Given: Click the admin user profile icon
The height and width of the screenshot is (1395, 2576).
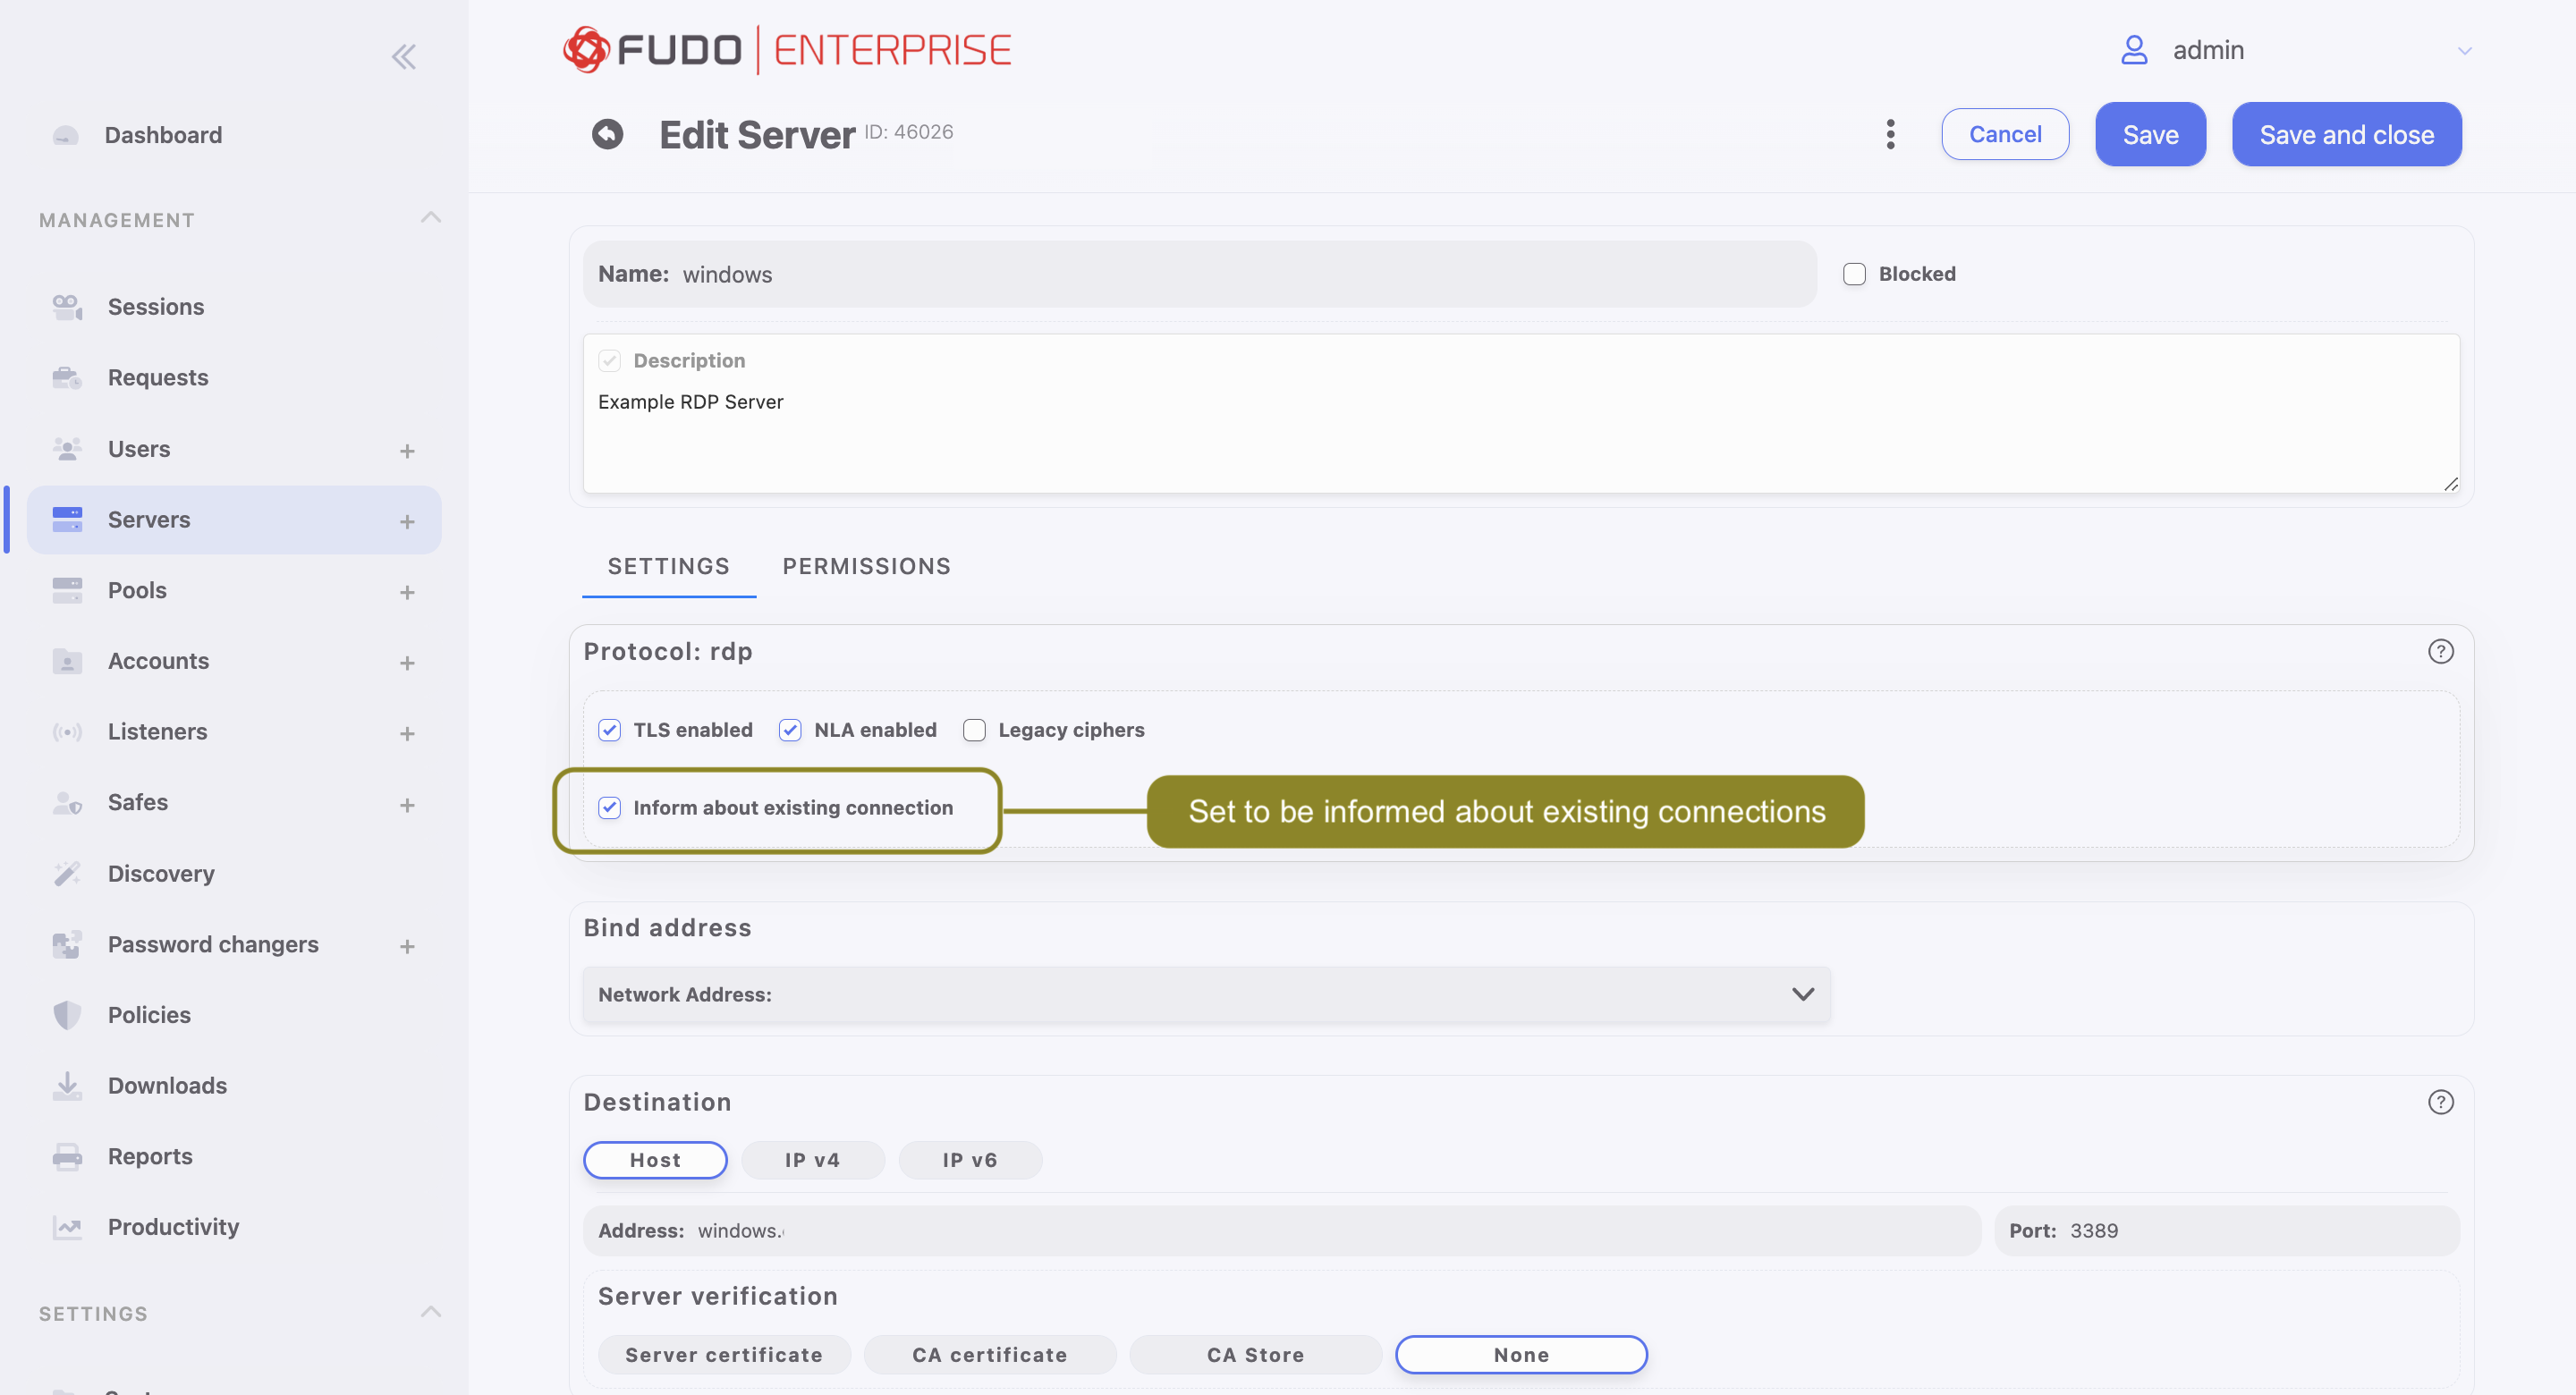Looking at the screenshot, I should (2133, 50).
